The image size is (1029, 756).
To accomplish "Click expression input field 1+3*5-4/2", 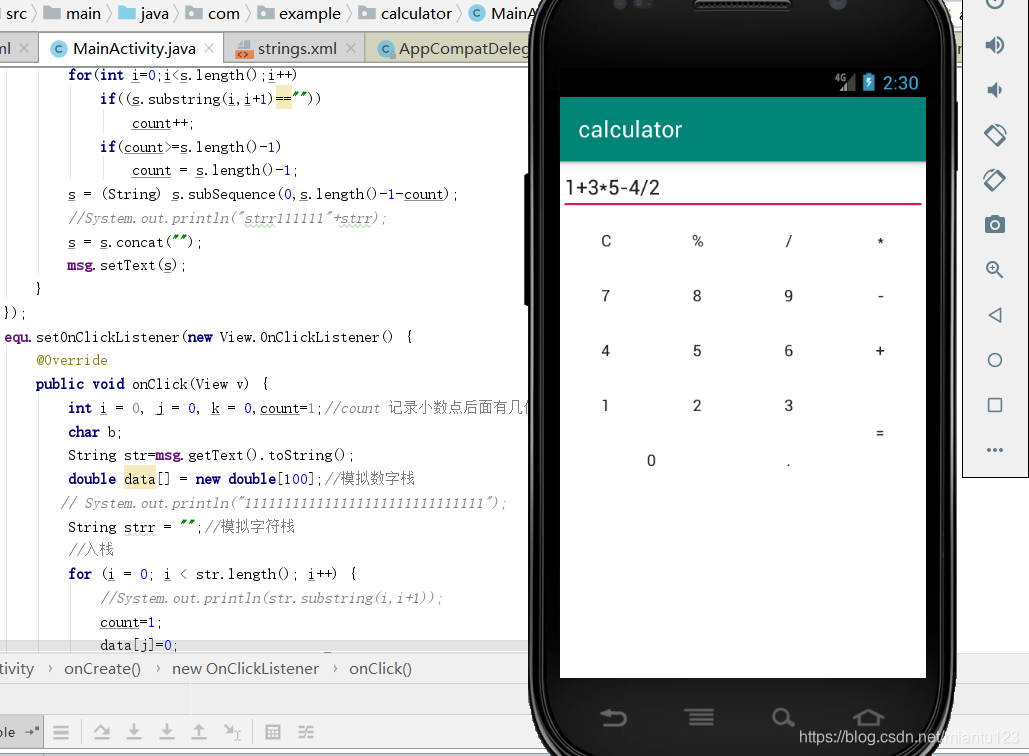I will pyautogui.click(x=743, y=188).
